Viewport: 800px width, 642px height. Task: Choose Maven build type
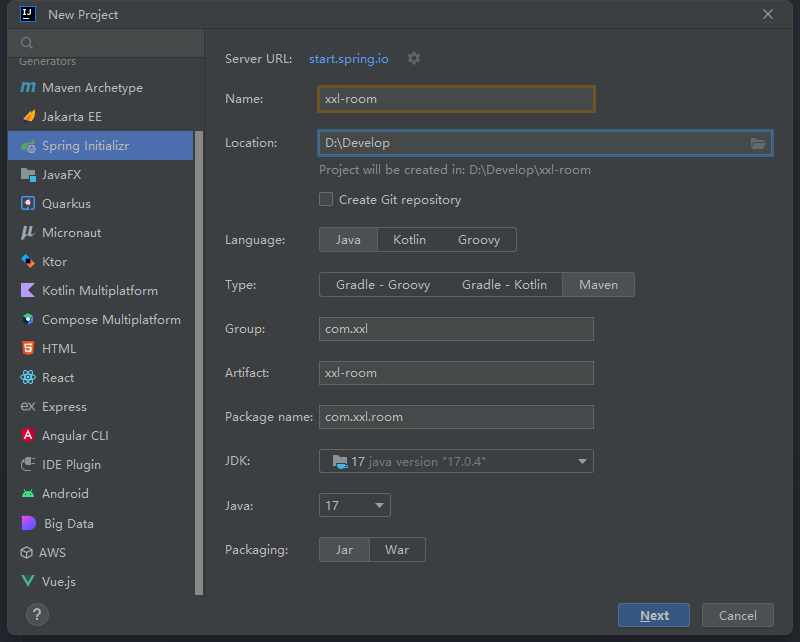coord(598,284)
